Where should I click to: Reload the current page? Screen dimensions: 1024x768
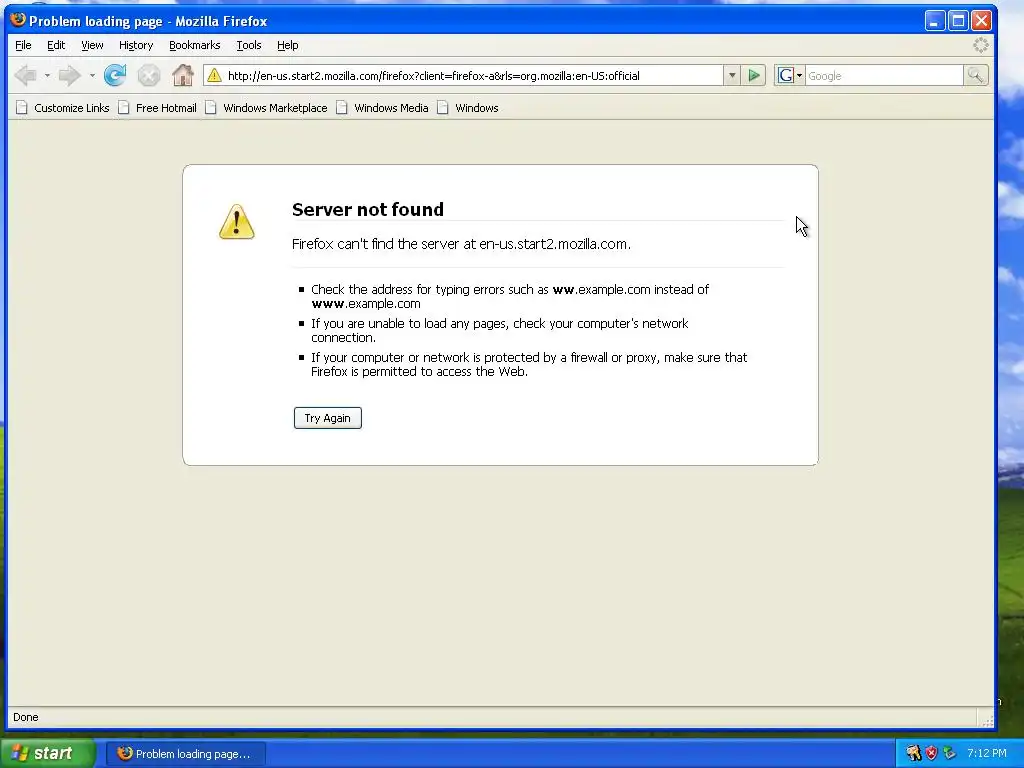(115, 76)
